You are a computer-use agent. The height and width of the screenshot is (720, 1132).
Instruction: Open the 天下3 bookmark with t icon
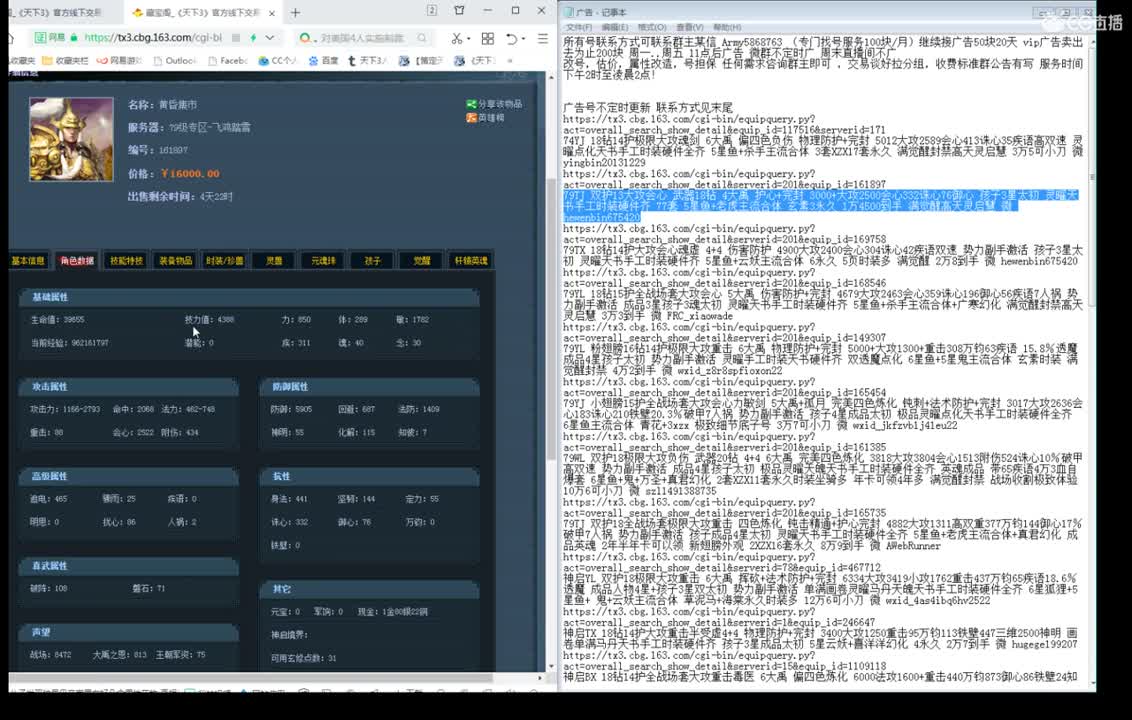(367, 61)
